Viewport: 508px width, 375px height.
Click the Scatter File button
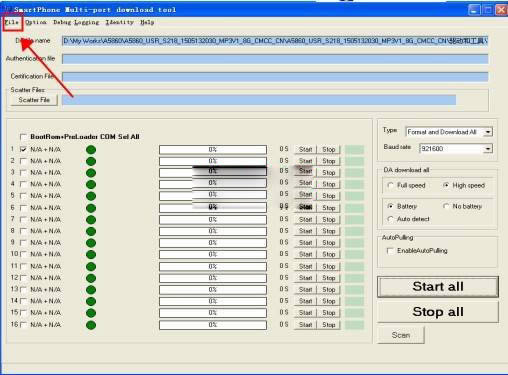34,100
